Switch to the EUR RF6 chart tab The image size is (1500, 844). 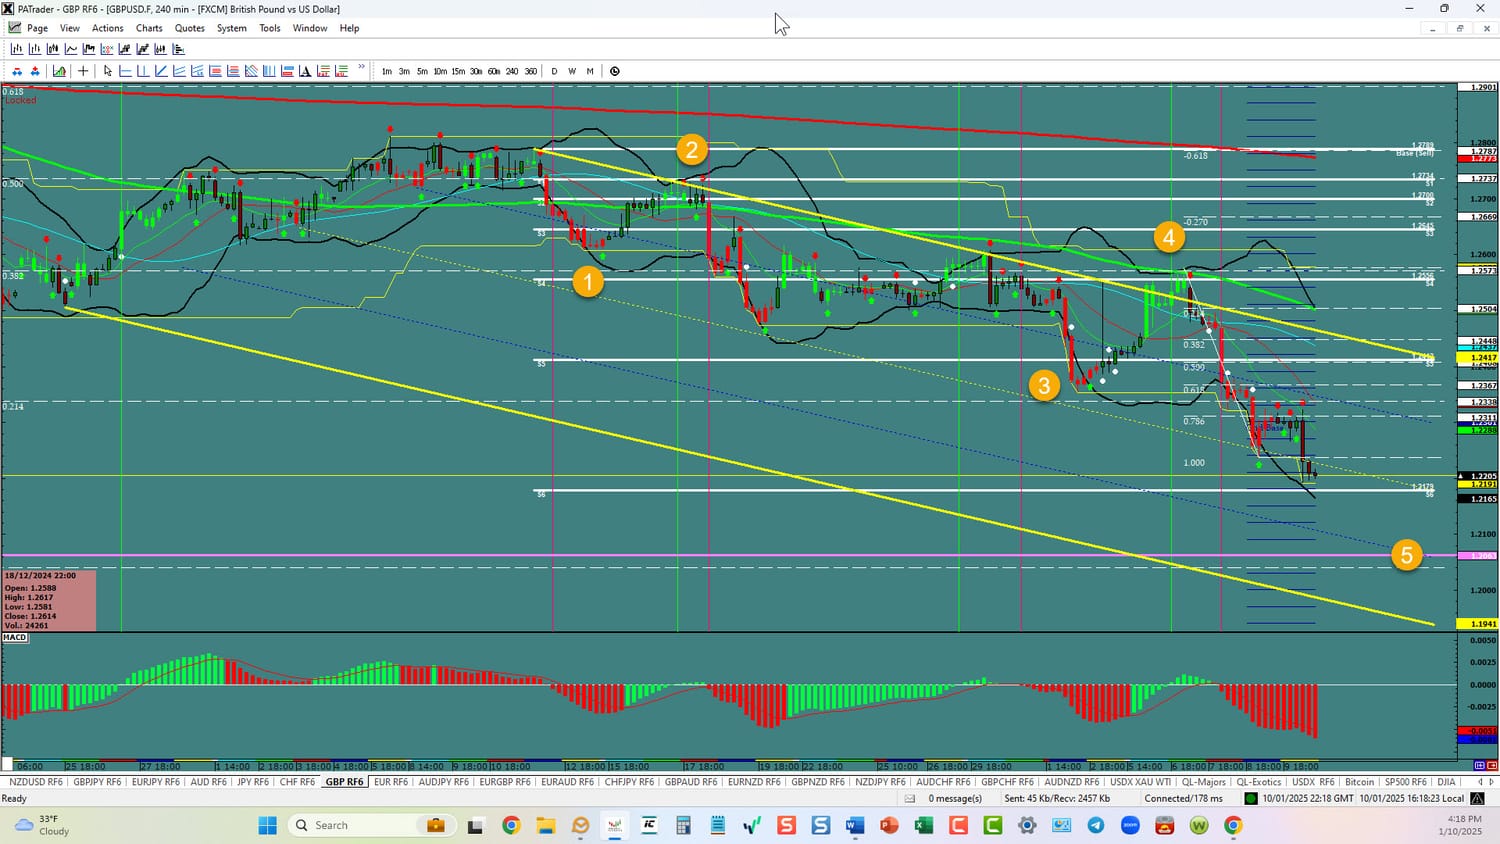(391, 782)
